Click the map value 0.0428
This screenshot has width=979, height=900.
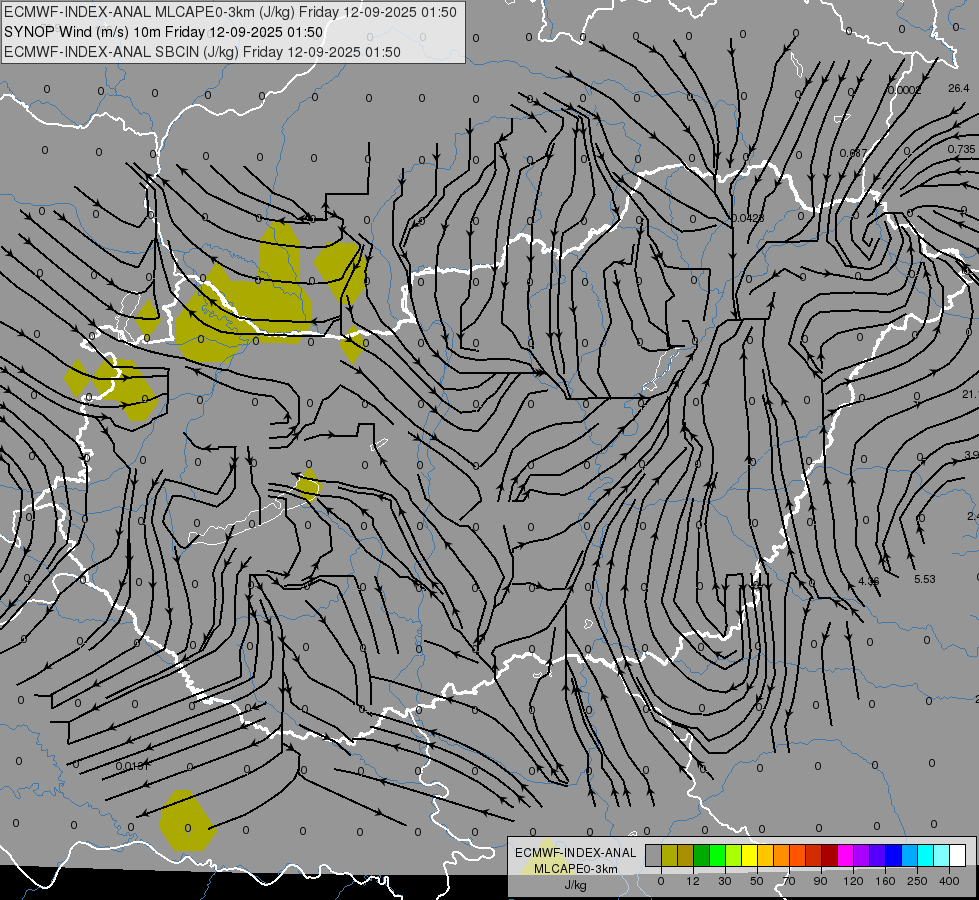pos(747,218)
